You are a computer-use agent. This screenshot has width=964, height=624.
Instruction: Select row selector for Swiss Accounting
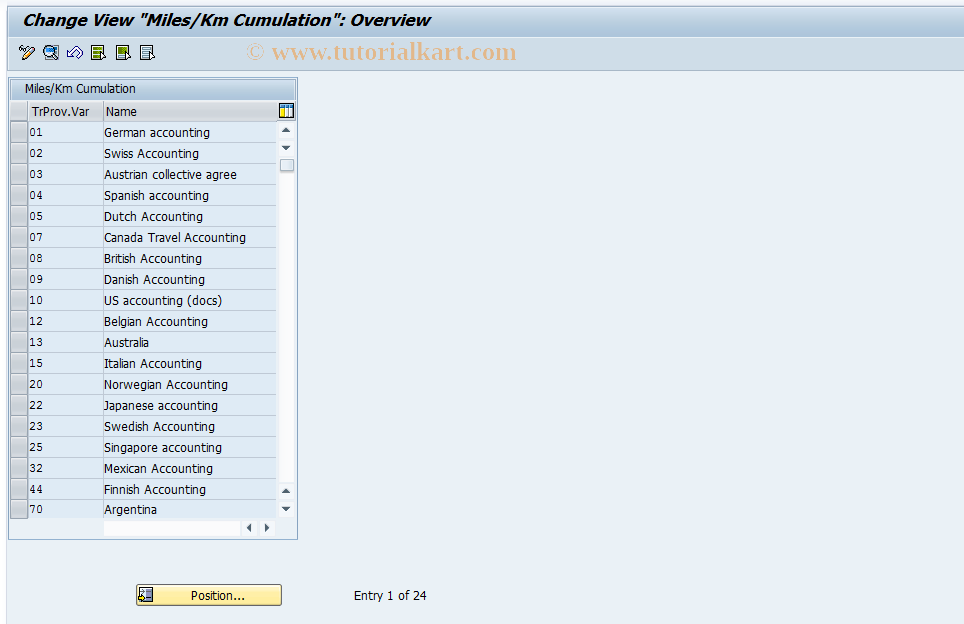pyautogui.click(x=19, y=153)
